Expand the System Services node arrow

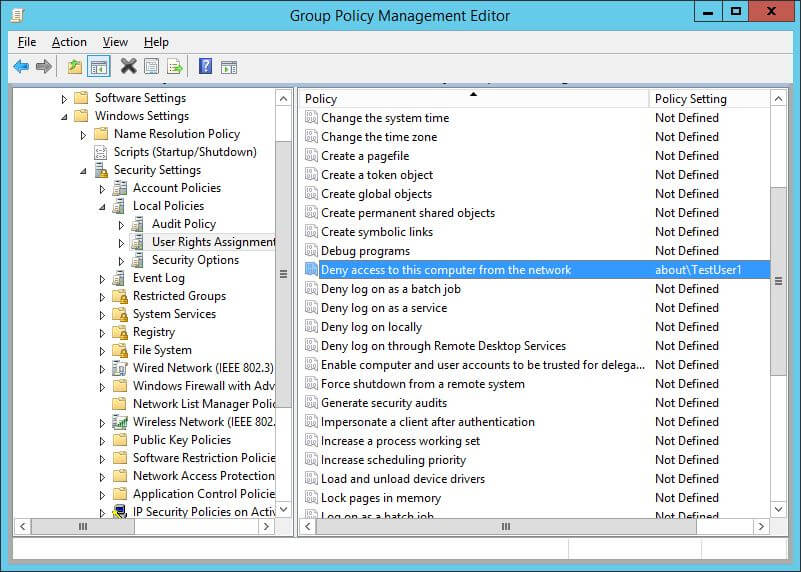[x=102, y=315]
